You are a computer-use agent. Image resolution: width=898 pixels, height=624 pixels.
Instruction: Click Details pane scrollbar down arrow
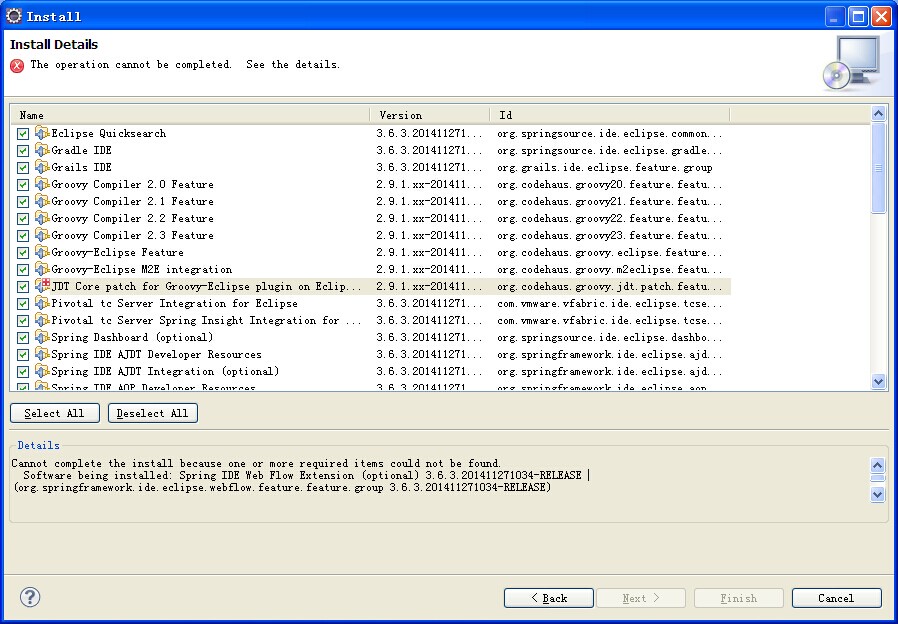(x=877, y=494)
